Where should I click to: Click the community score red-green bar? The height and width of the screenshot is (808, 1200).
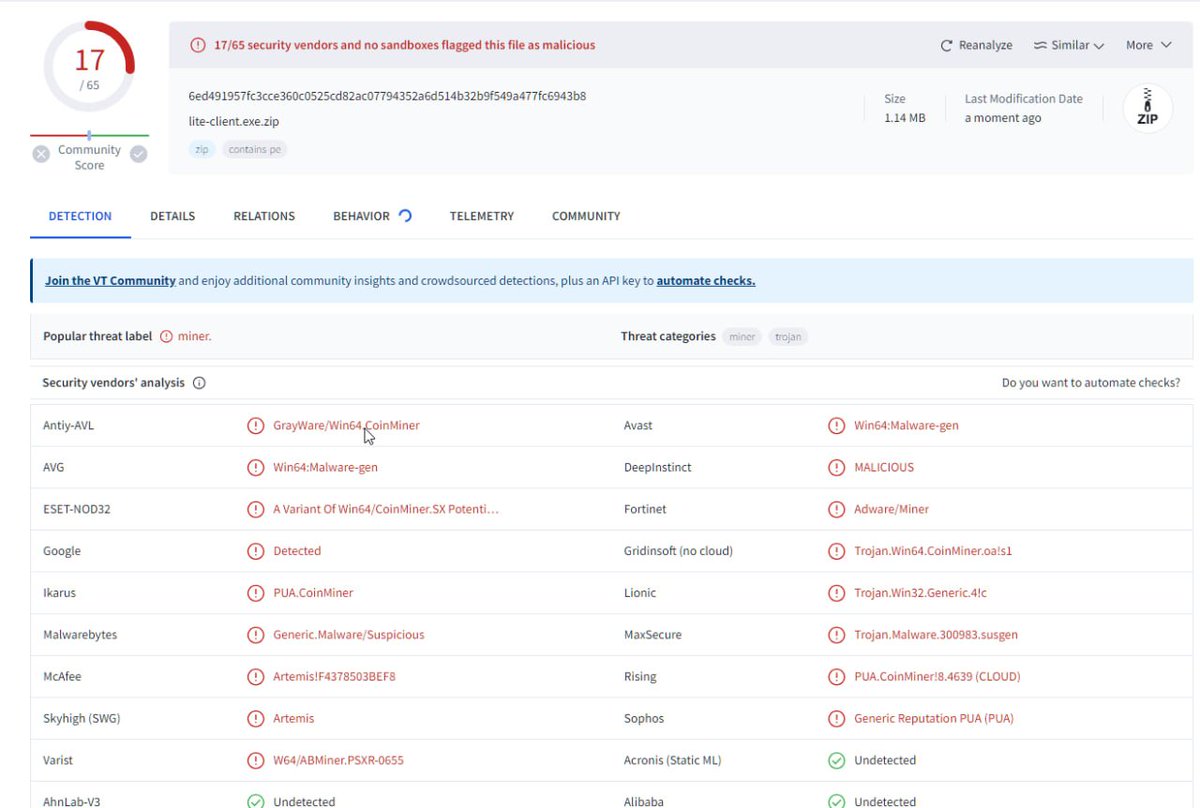pos(89,135)
